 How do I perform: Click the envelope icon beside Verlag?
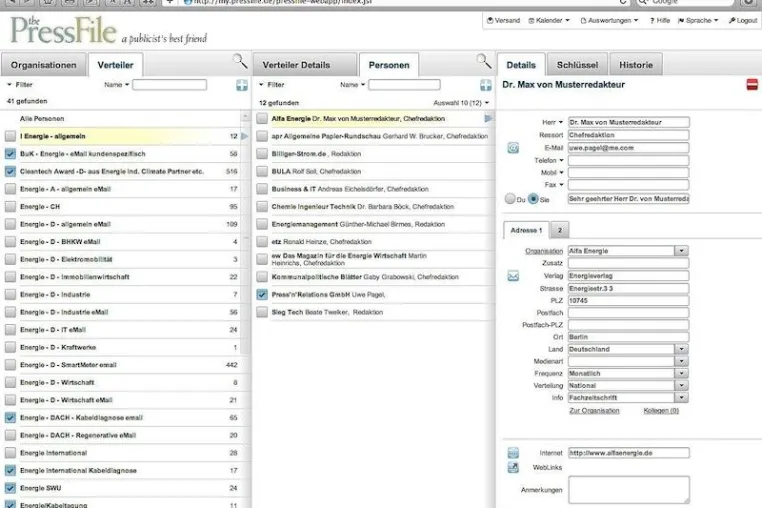(x=513, y=276)
